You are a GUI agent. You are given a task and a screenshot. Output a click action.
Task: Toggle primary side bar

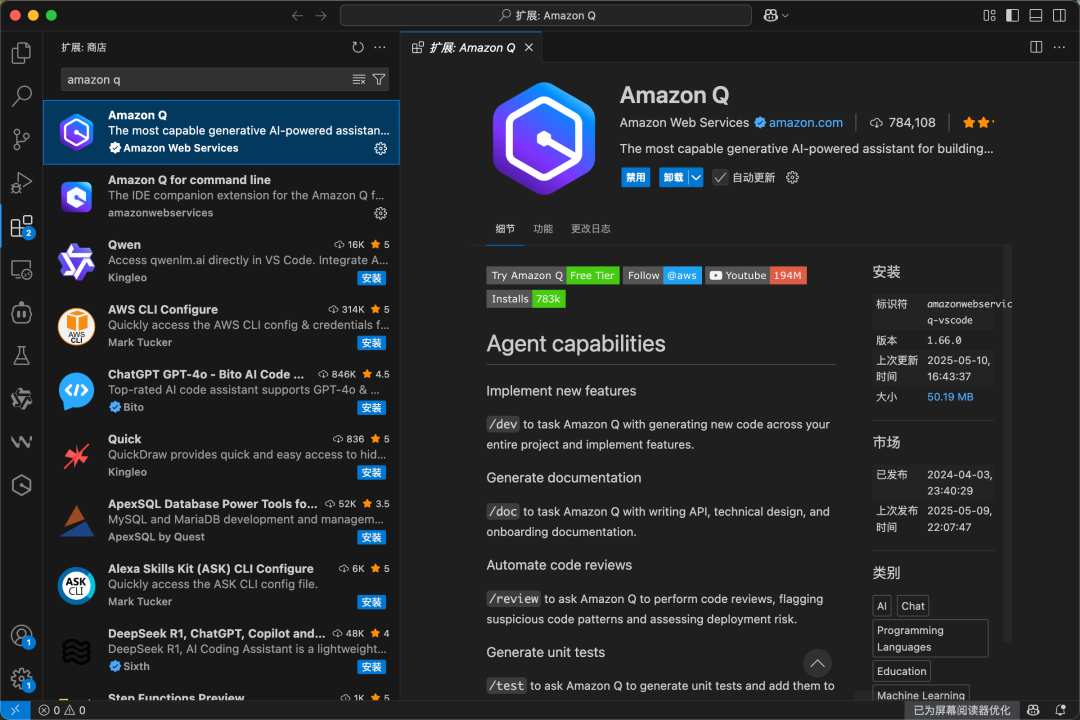1012,15
